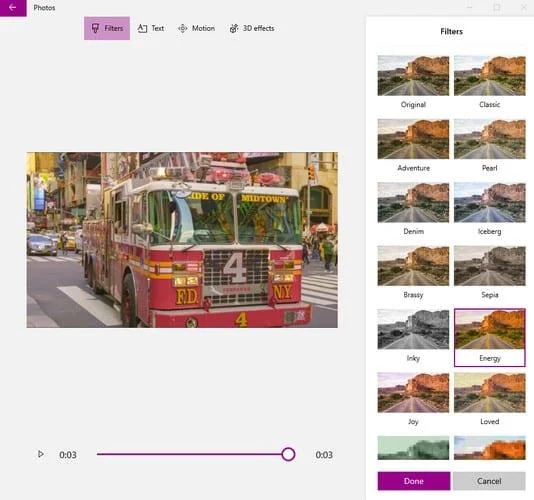Select the Original filter thumbnail
The image size is (534, 500).
tap(413, 76)
